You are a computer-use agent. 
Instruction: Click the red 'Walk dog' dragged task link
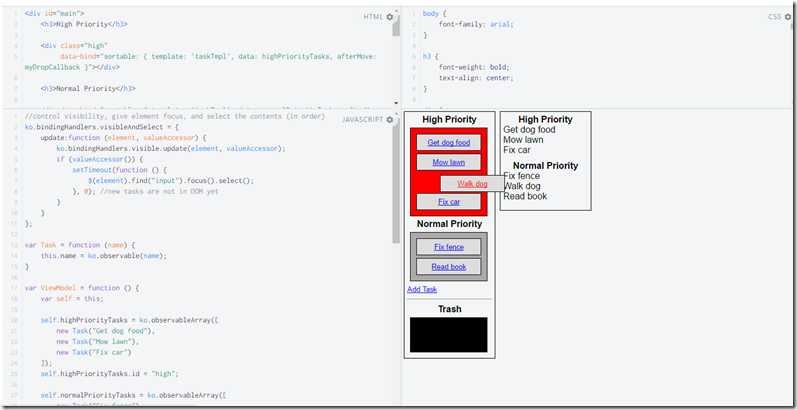[472, 184]
